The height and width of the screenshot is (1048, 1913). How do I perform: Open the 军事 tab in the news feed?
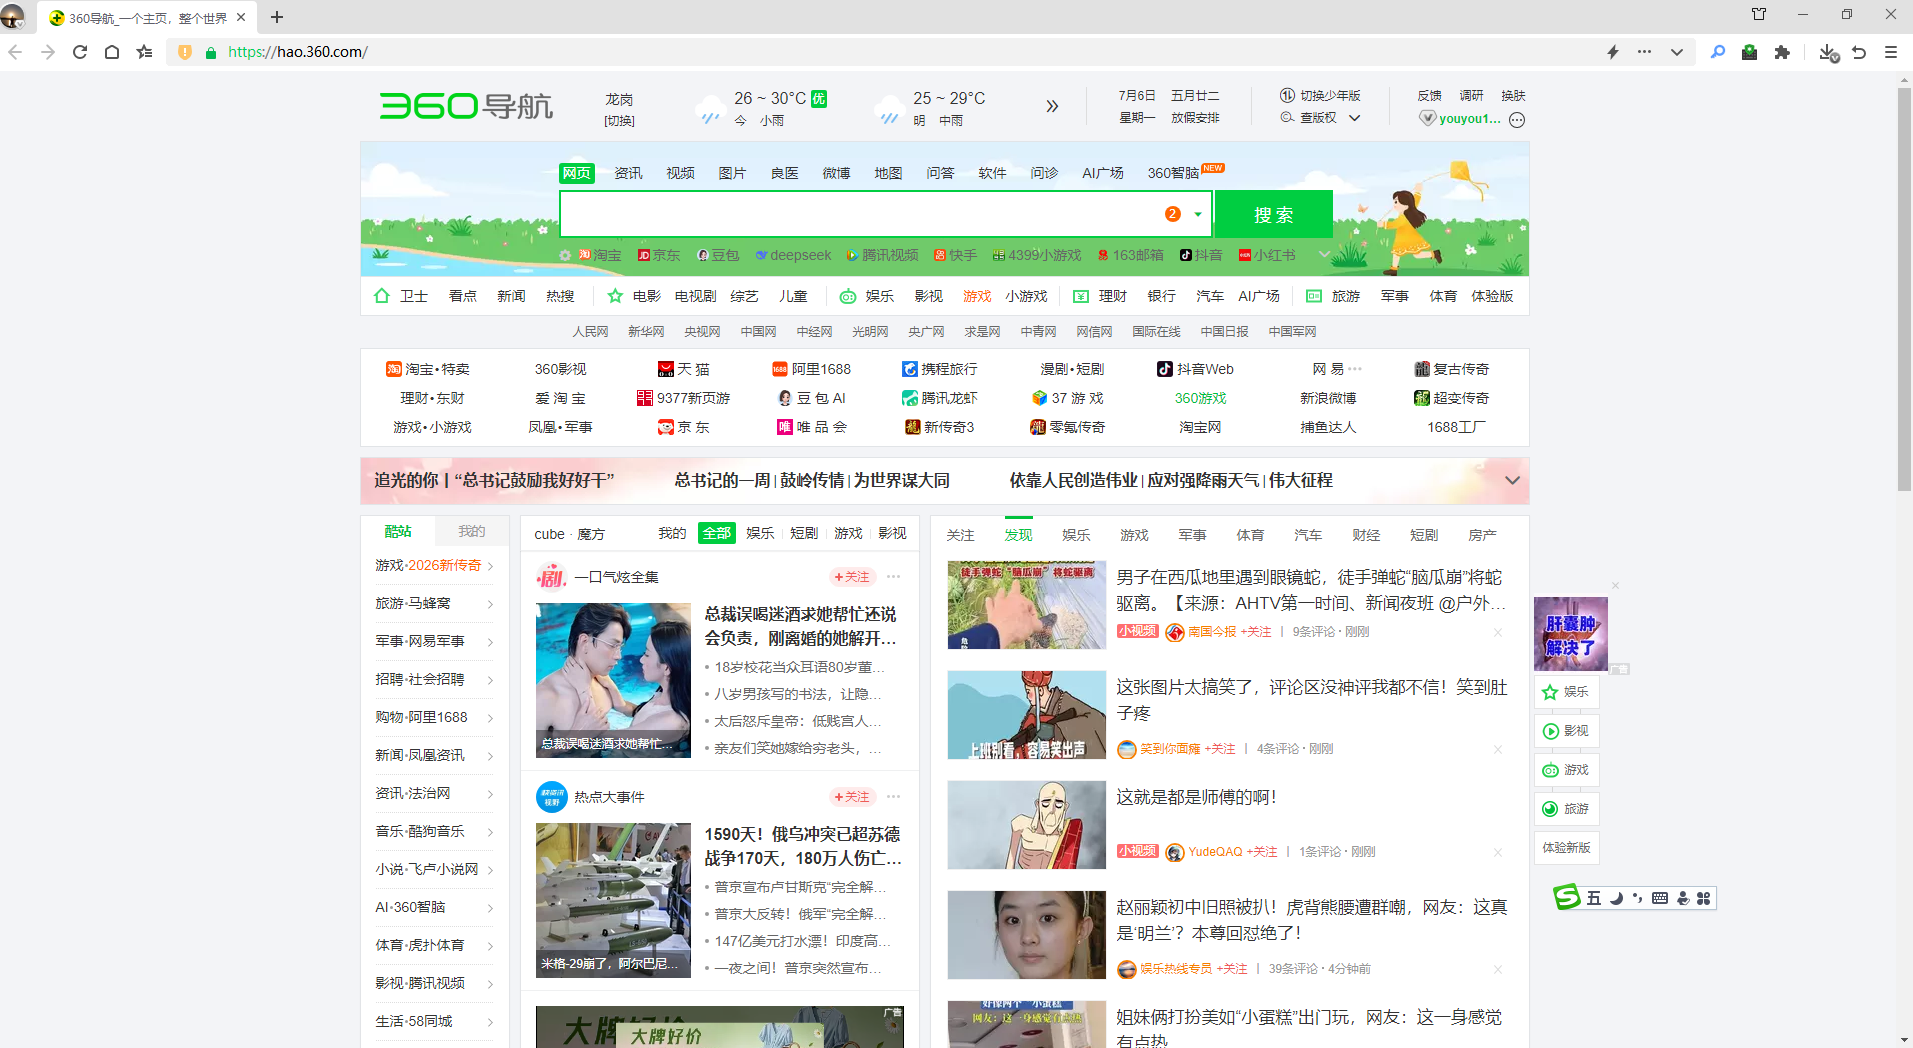[1192, 535]
